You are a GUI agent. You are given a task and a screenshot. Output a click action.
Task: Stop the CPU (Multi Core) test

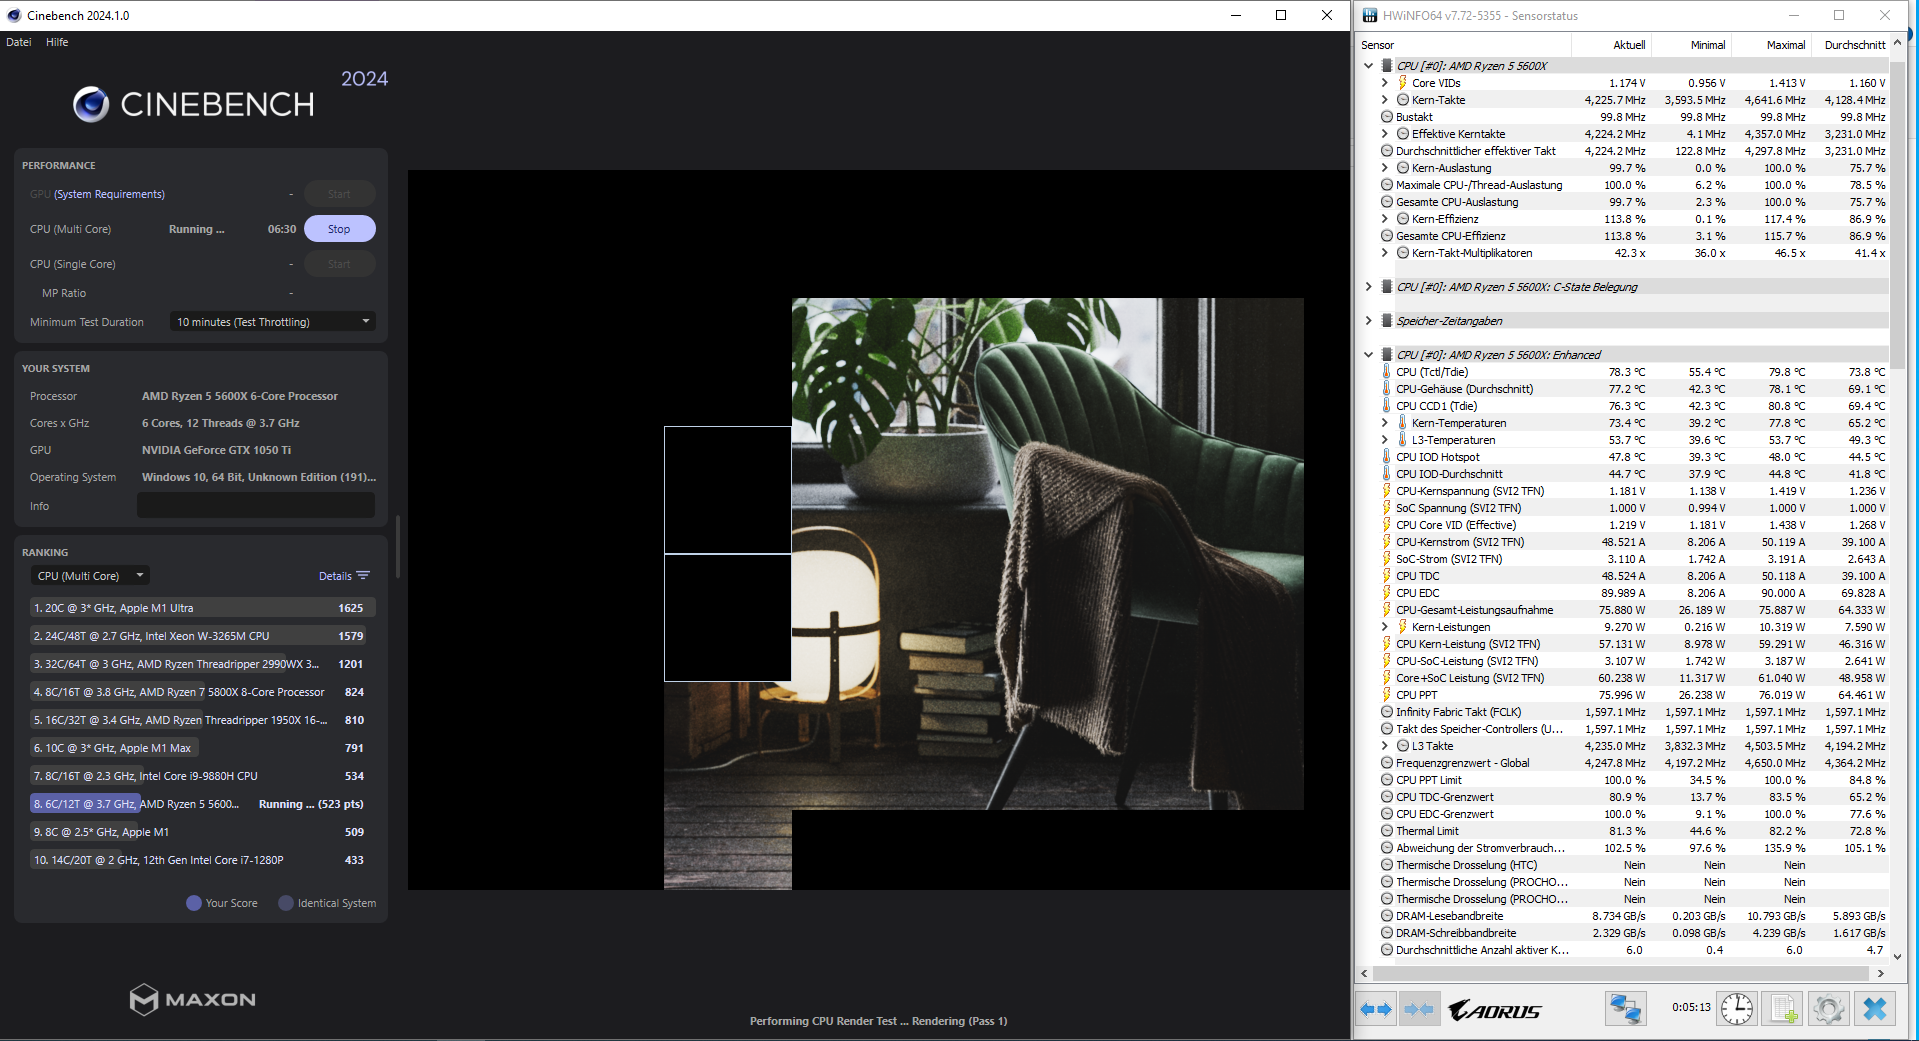(339, 229)
